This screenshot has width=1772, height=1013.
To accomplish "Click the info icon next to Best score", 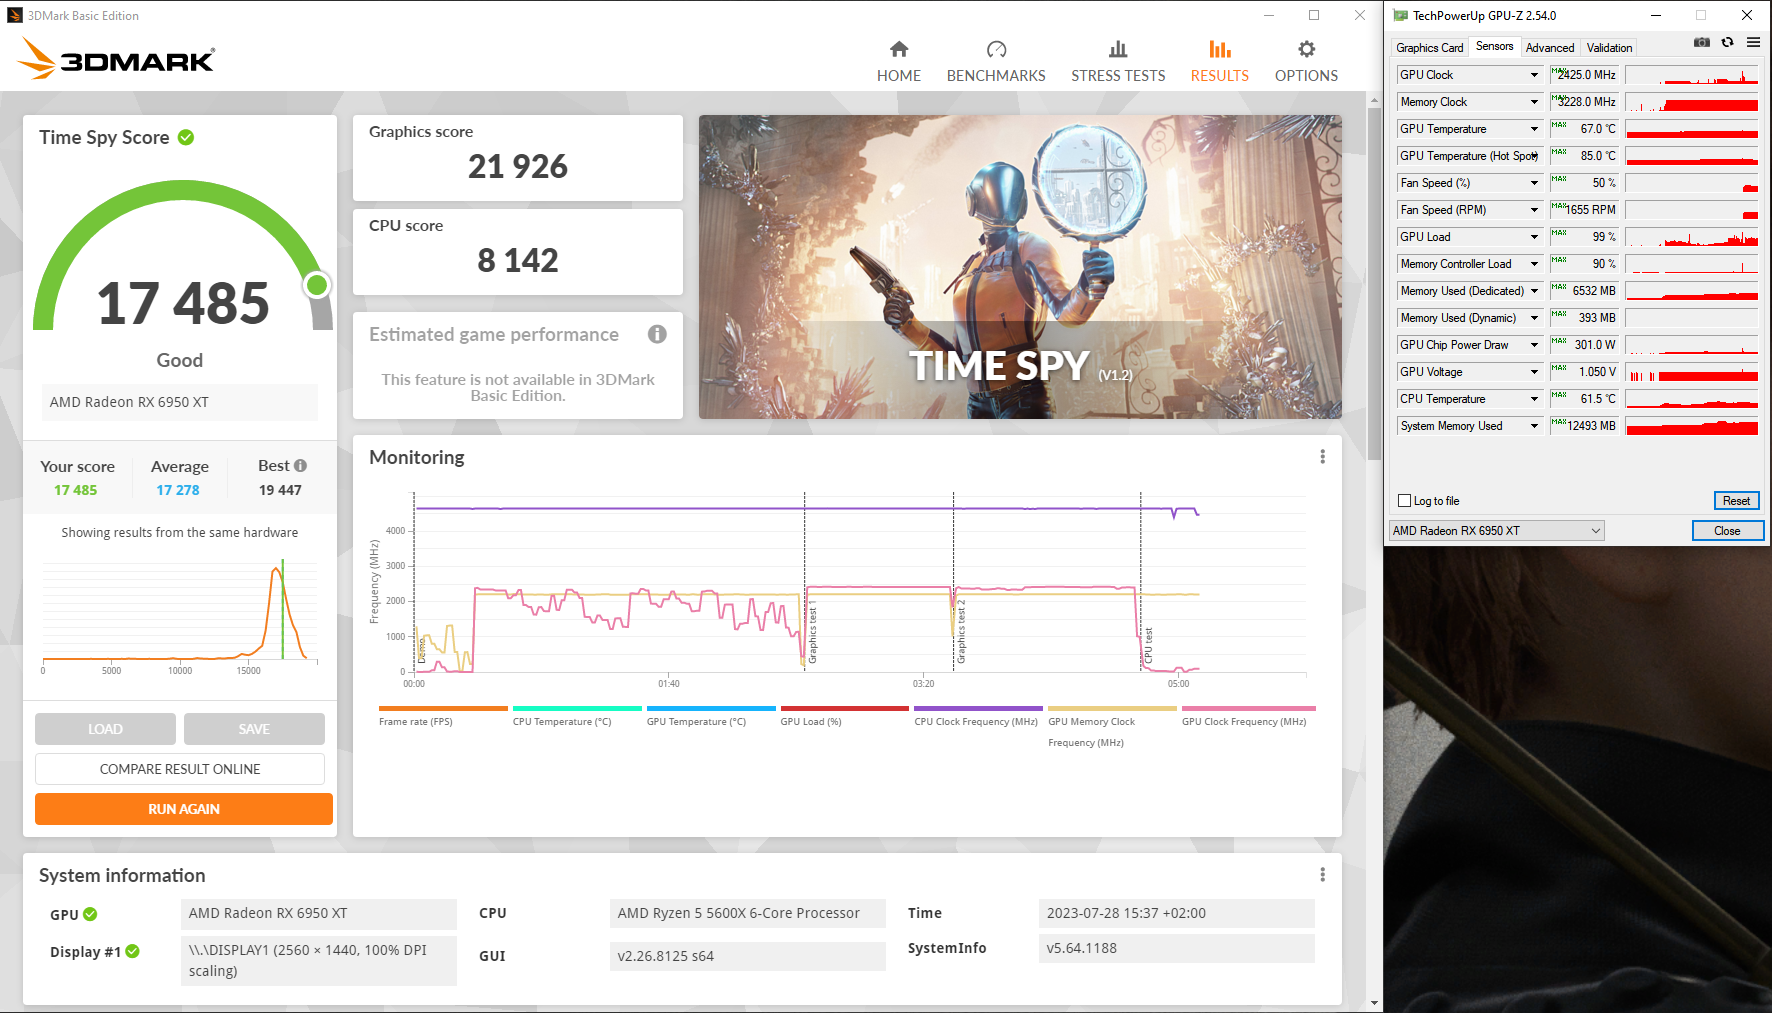I will (300, 465).
